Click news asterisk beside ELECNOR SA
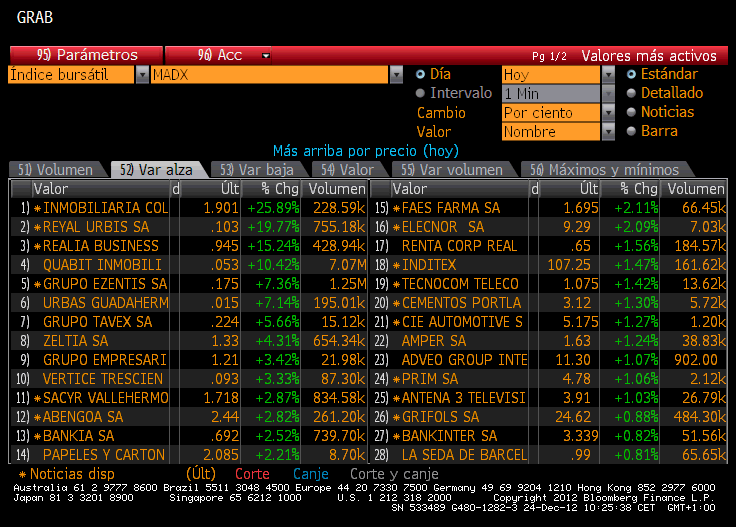Screen dimensions: 736x527 [x=396, y=227]
